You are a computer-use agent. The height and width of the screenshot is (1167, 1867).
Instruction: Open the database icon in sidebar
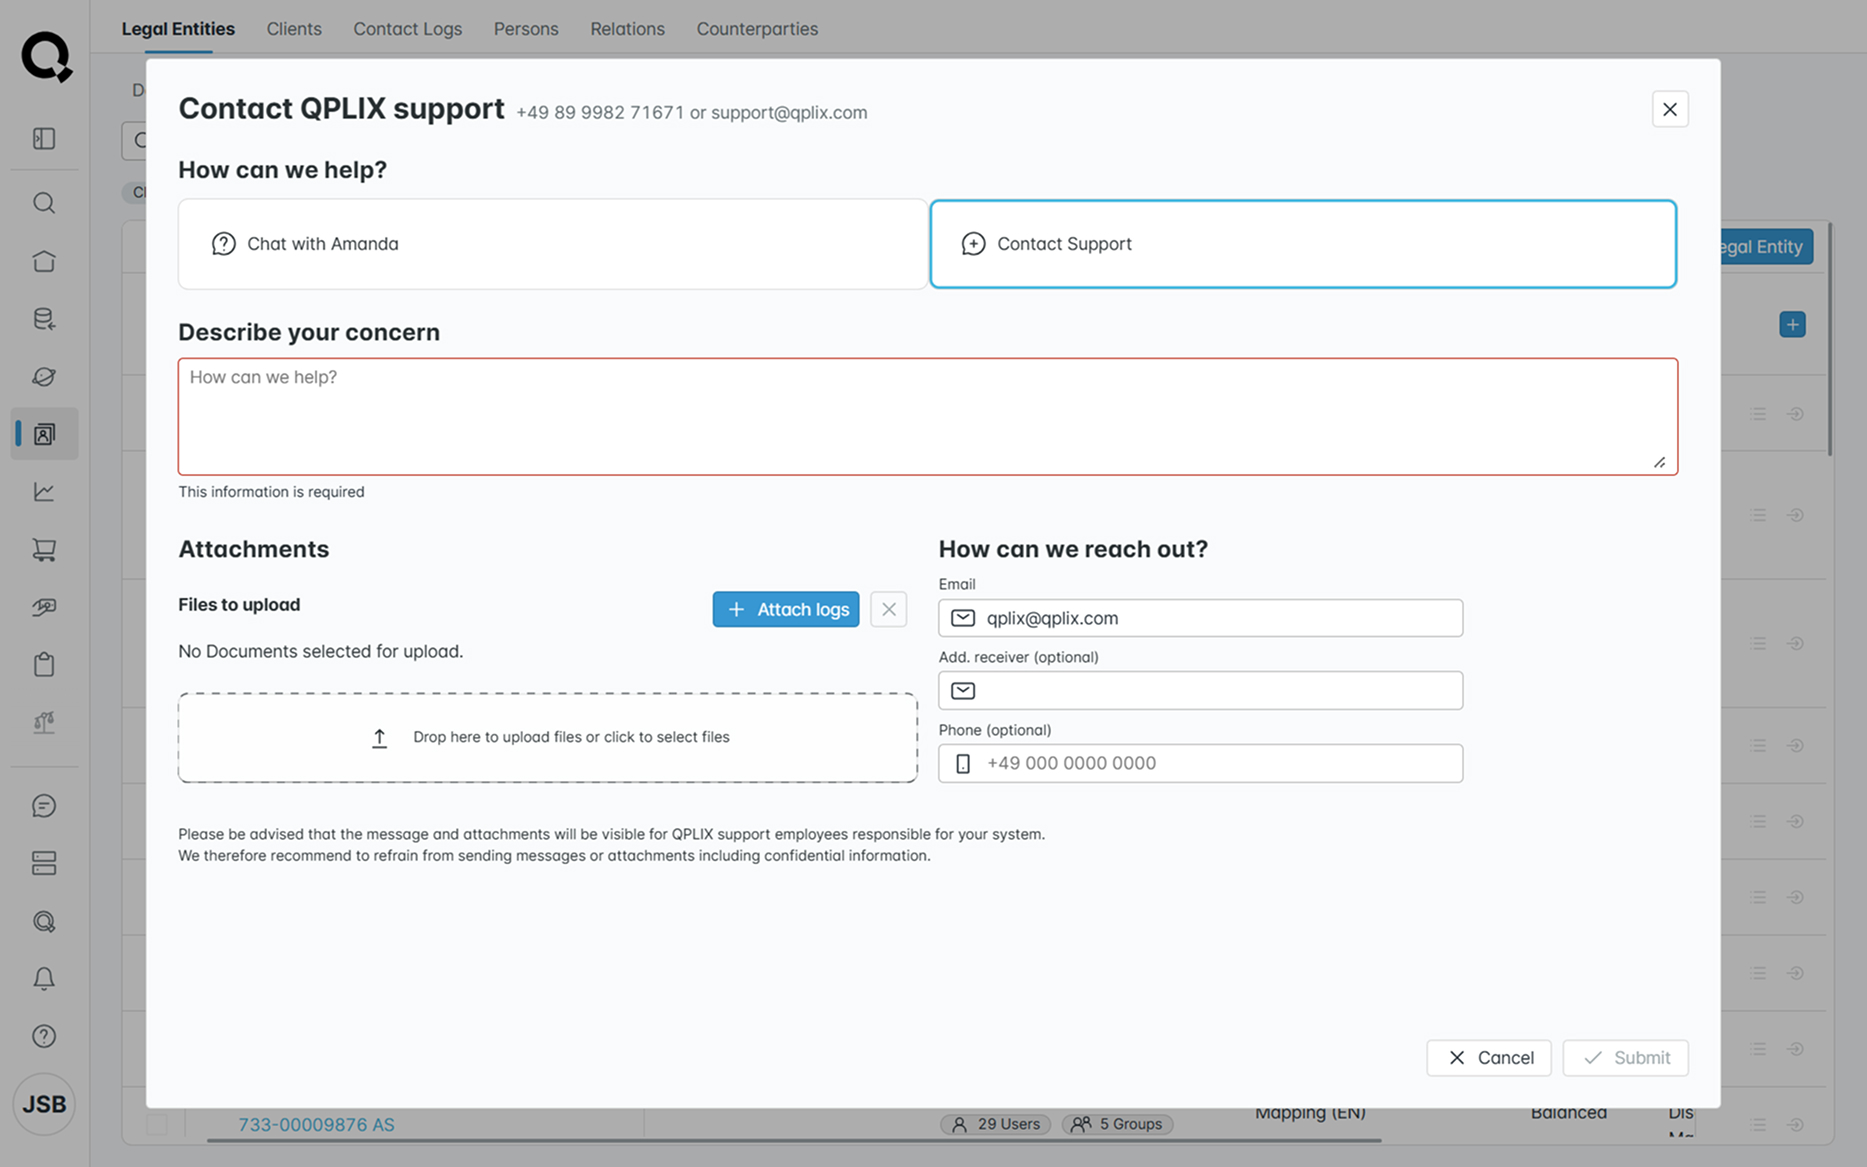click(x=44, y=319)
